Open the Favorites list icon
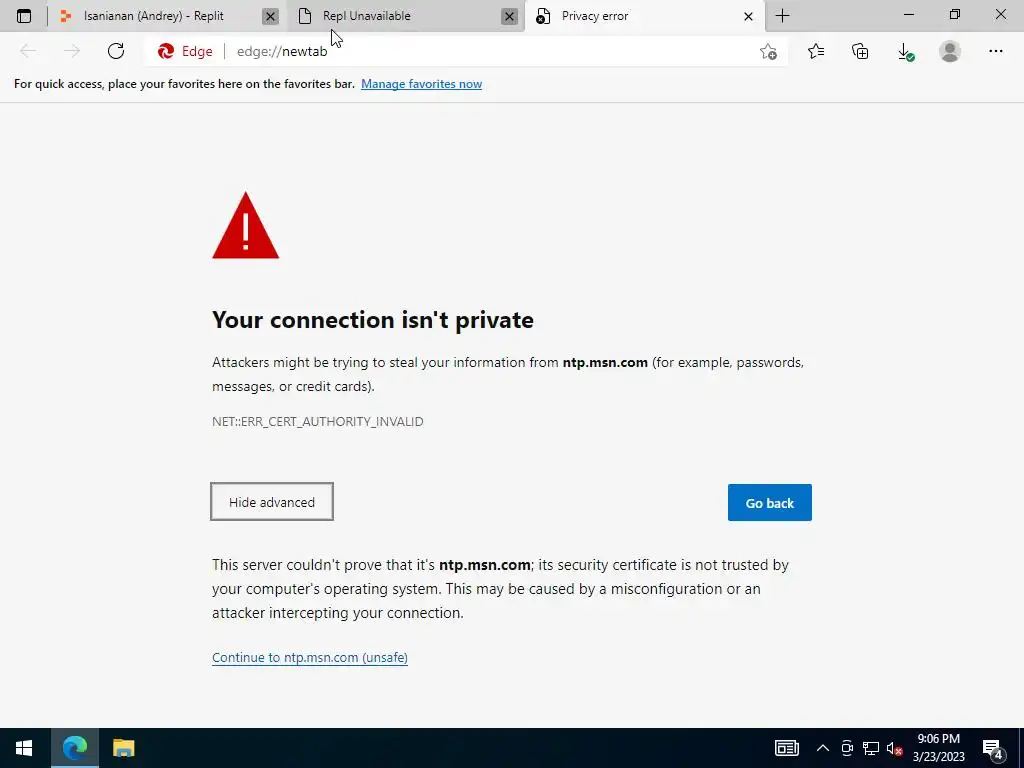Image resolution: width=1024 pixels, height=768 pixels. point(816,51)
